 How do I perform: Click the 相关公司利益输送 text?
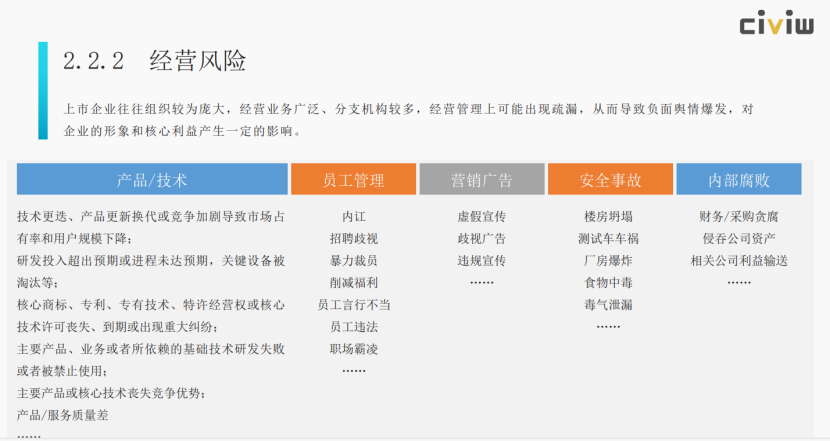click(739, 260)
